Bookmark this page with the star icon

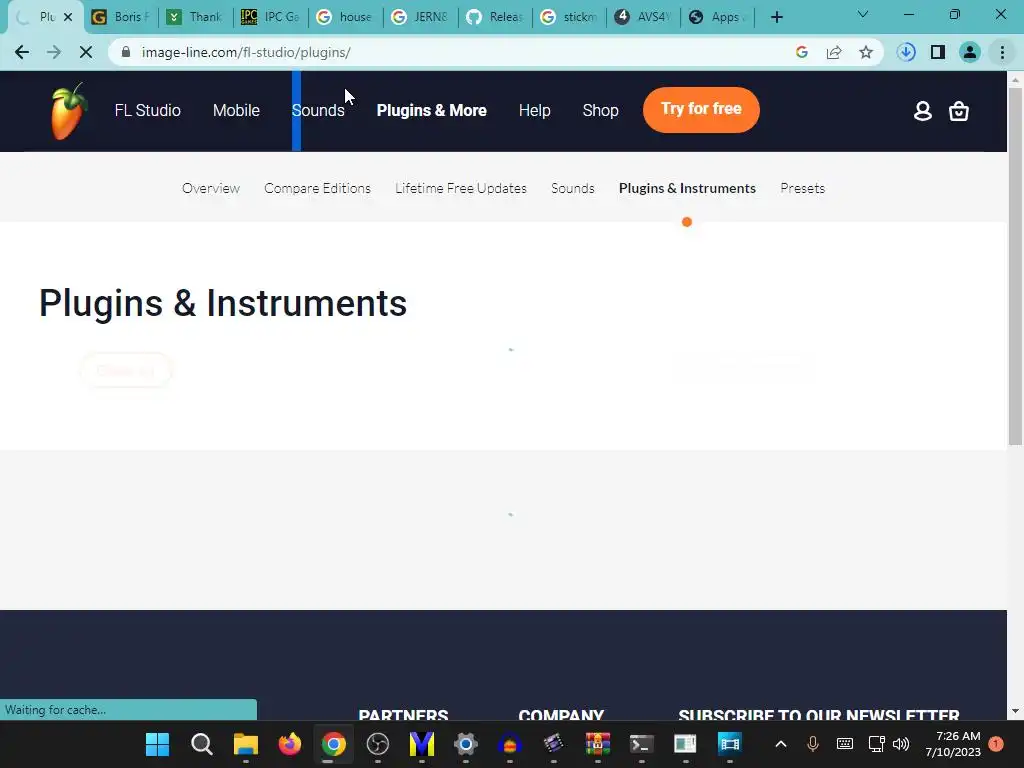pyautogui.click(x=866, y=52)
